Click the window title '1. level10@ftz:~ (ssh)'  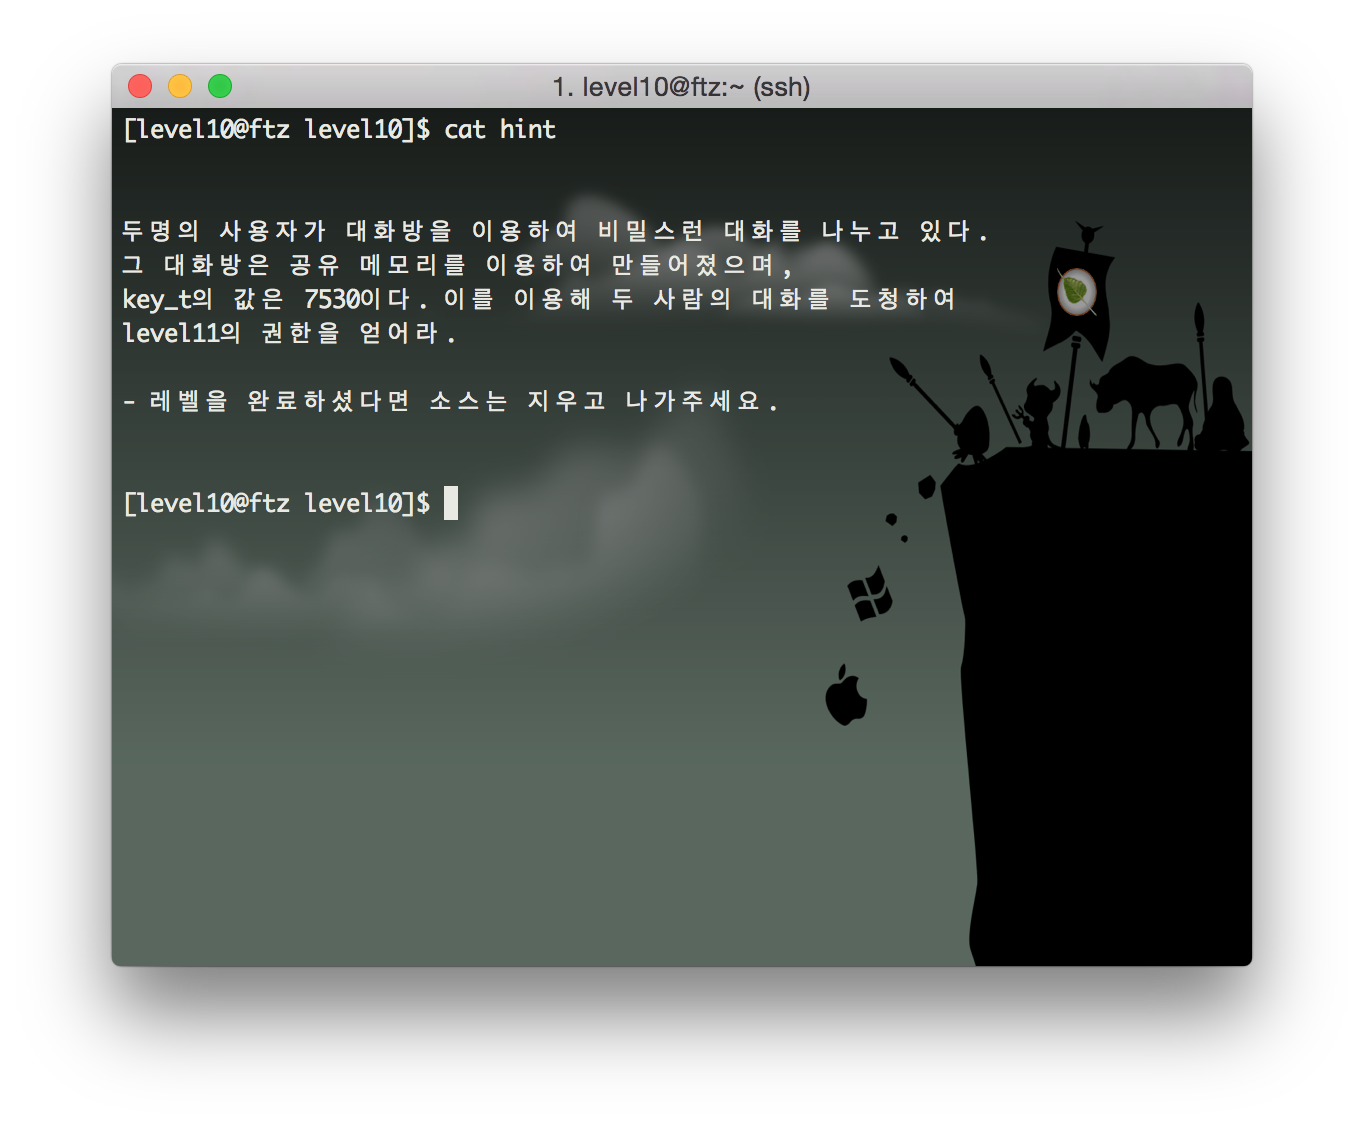pos(681,87)
